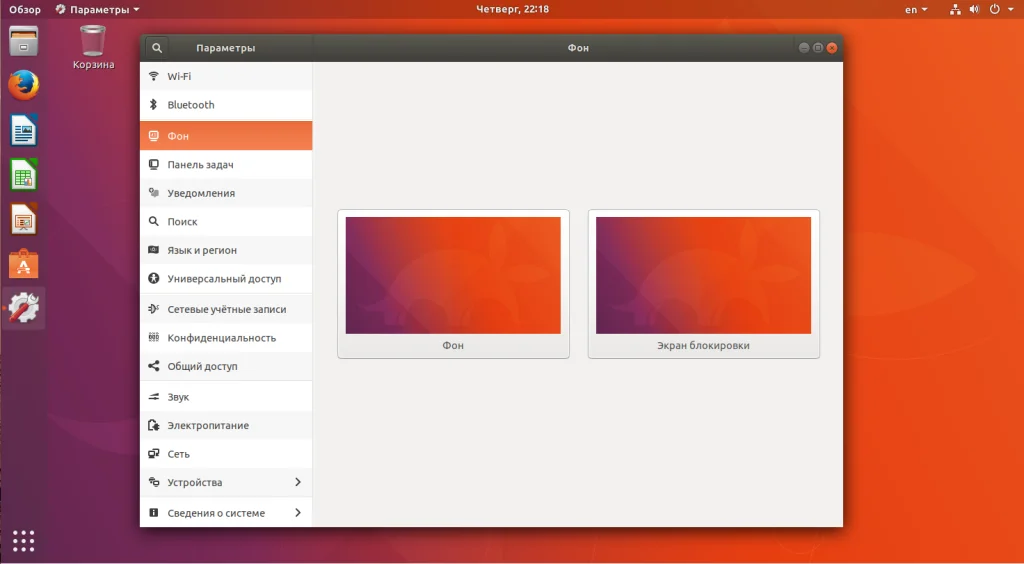Click Обзор activities button
This screenshot has width=1024, height=564.
pyautogui.click(x=25, y=10)
